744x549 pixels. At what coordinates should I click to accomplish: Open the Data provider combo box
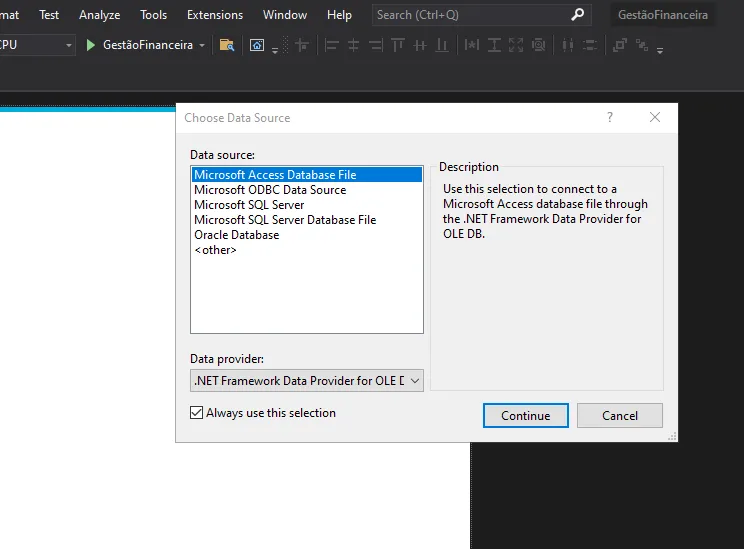307,381
